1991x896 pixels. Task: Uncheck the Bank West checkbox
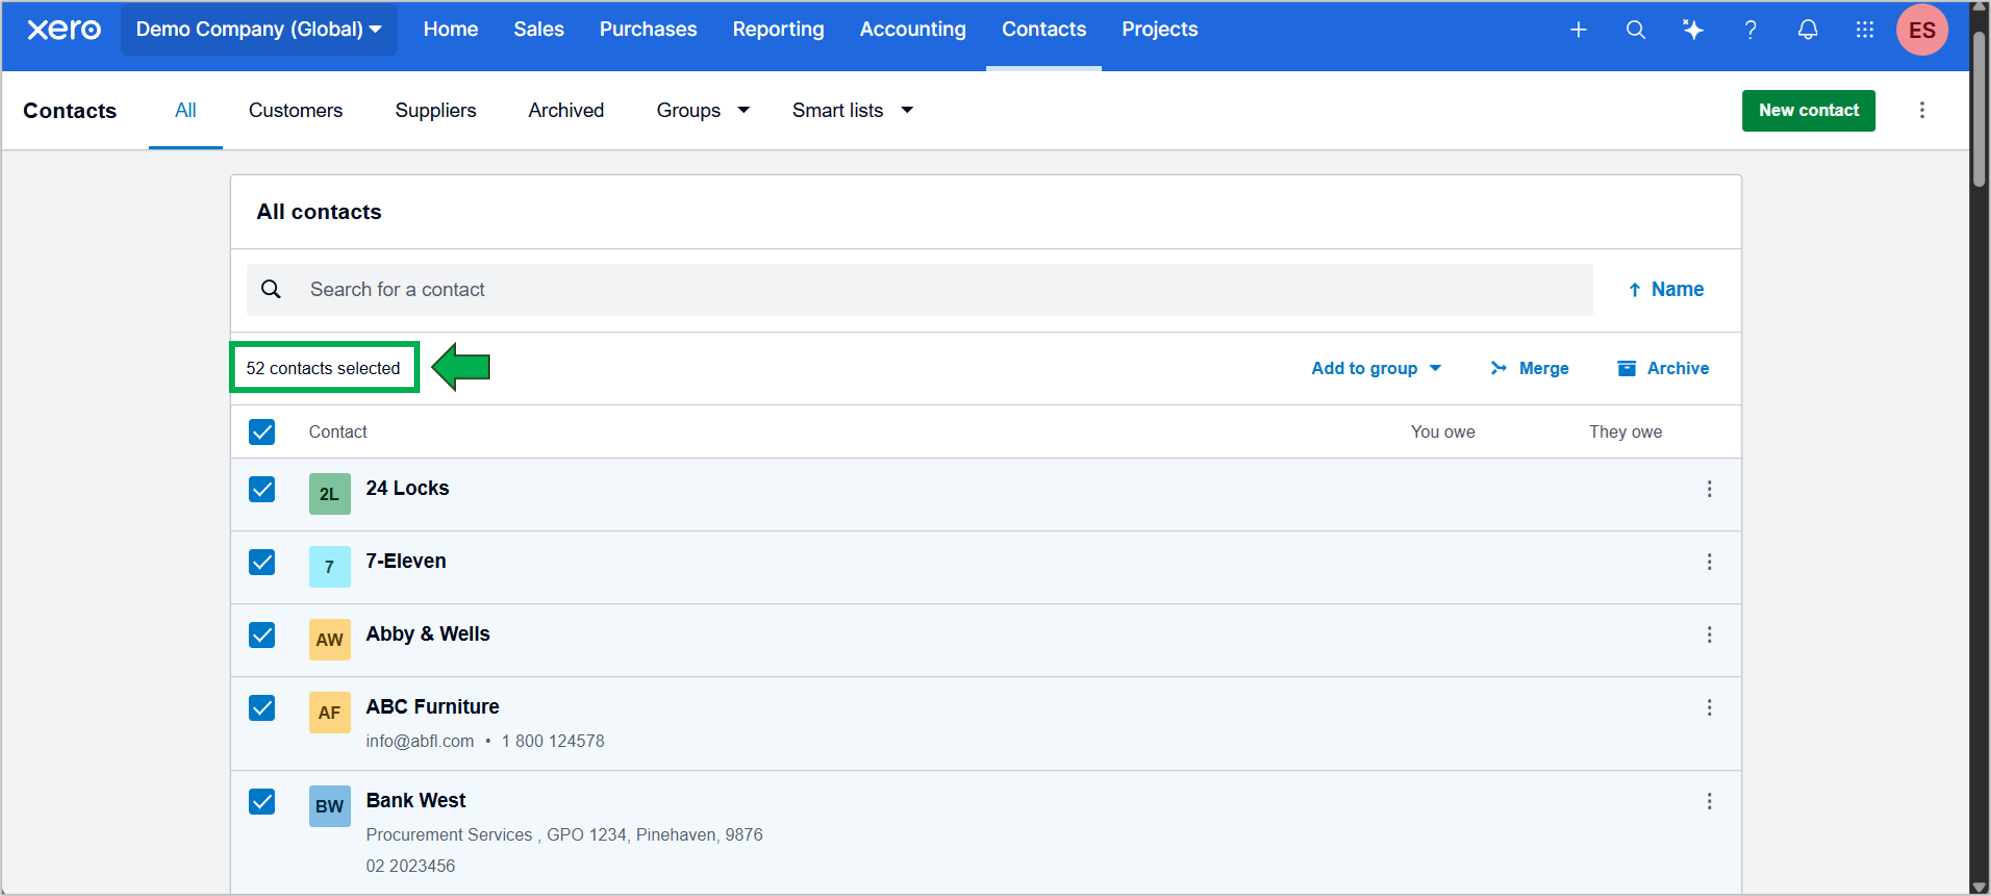[262, 802]
